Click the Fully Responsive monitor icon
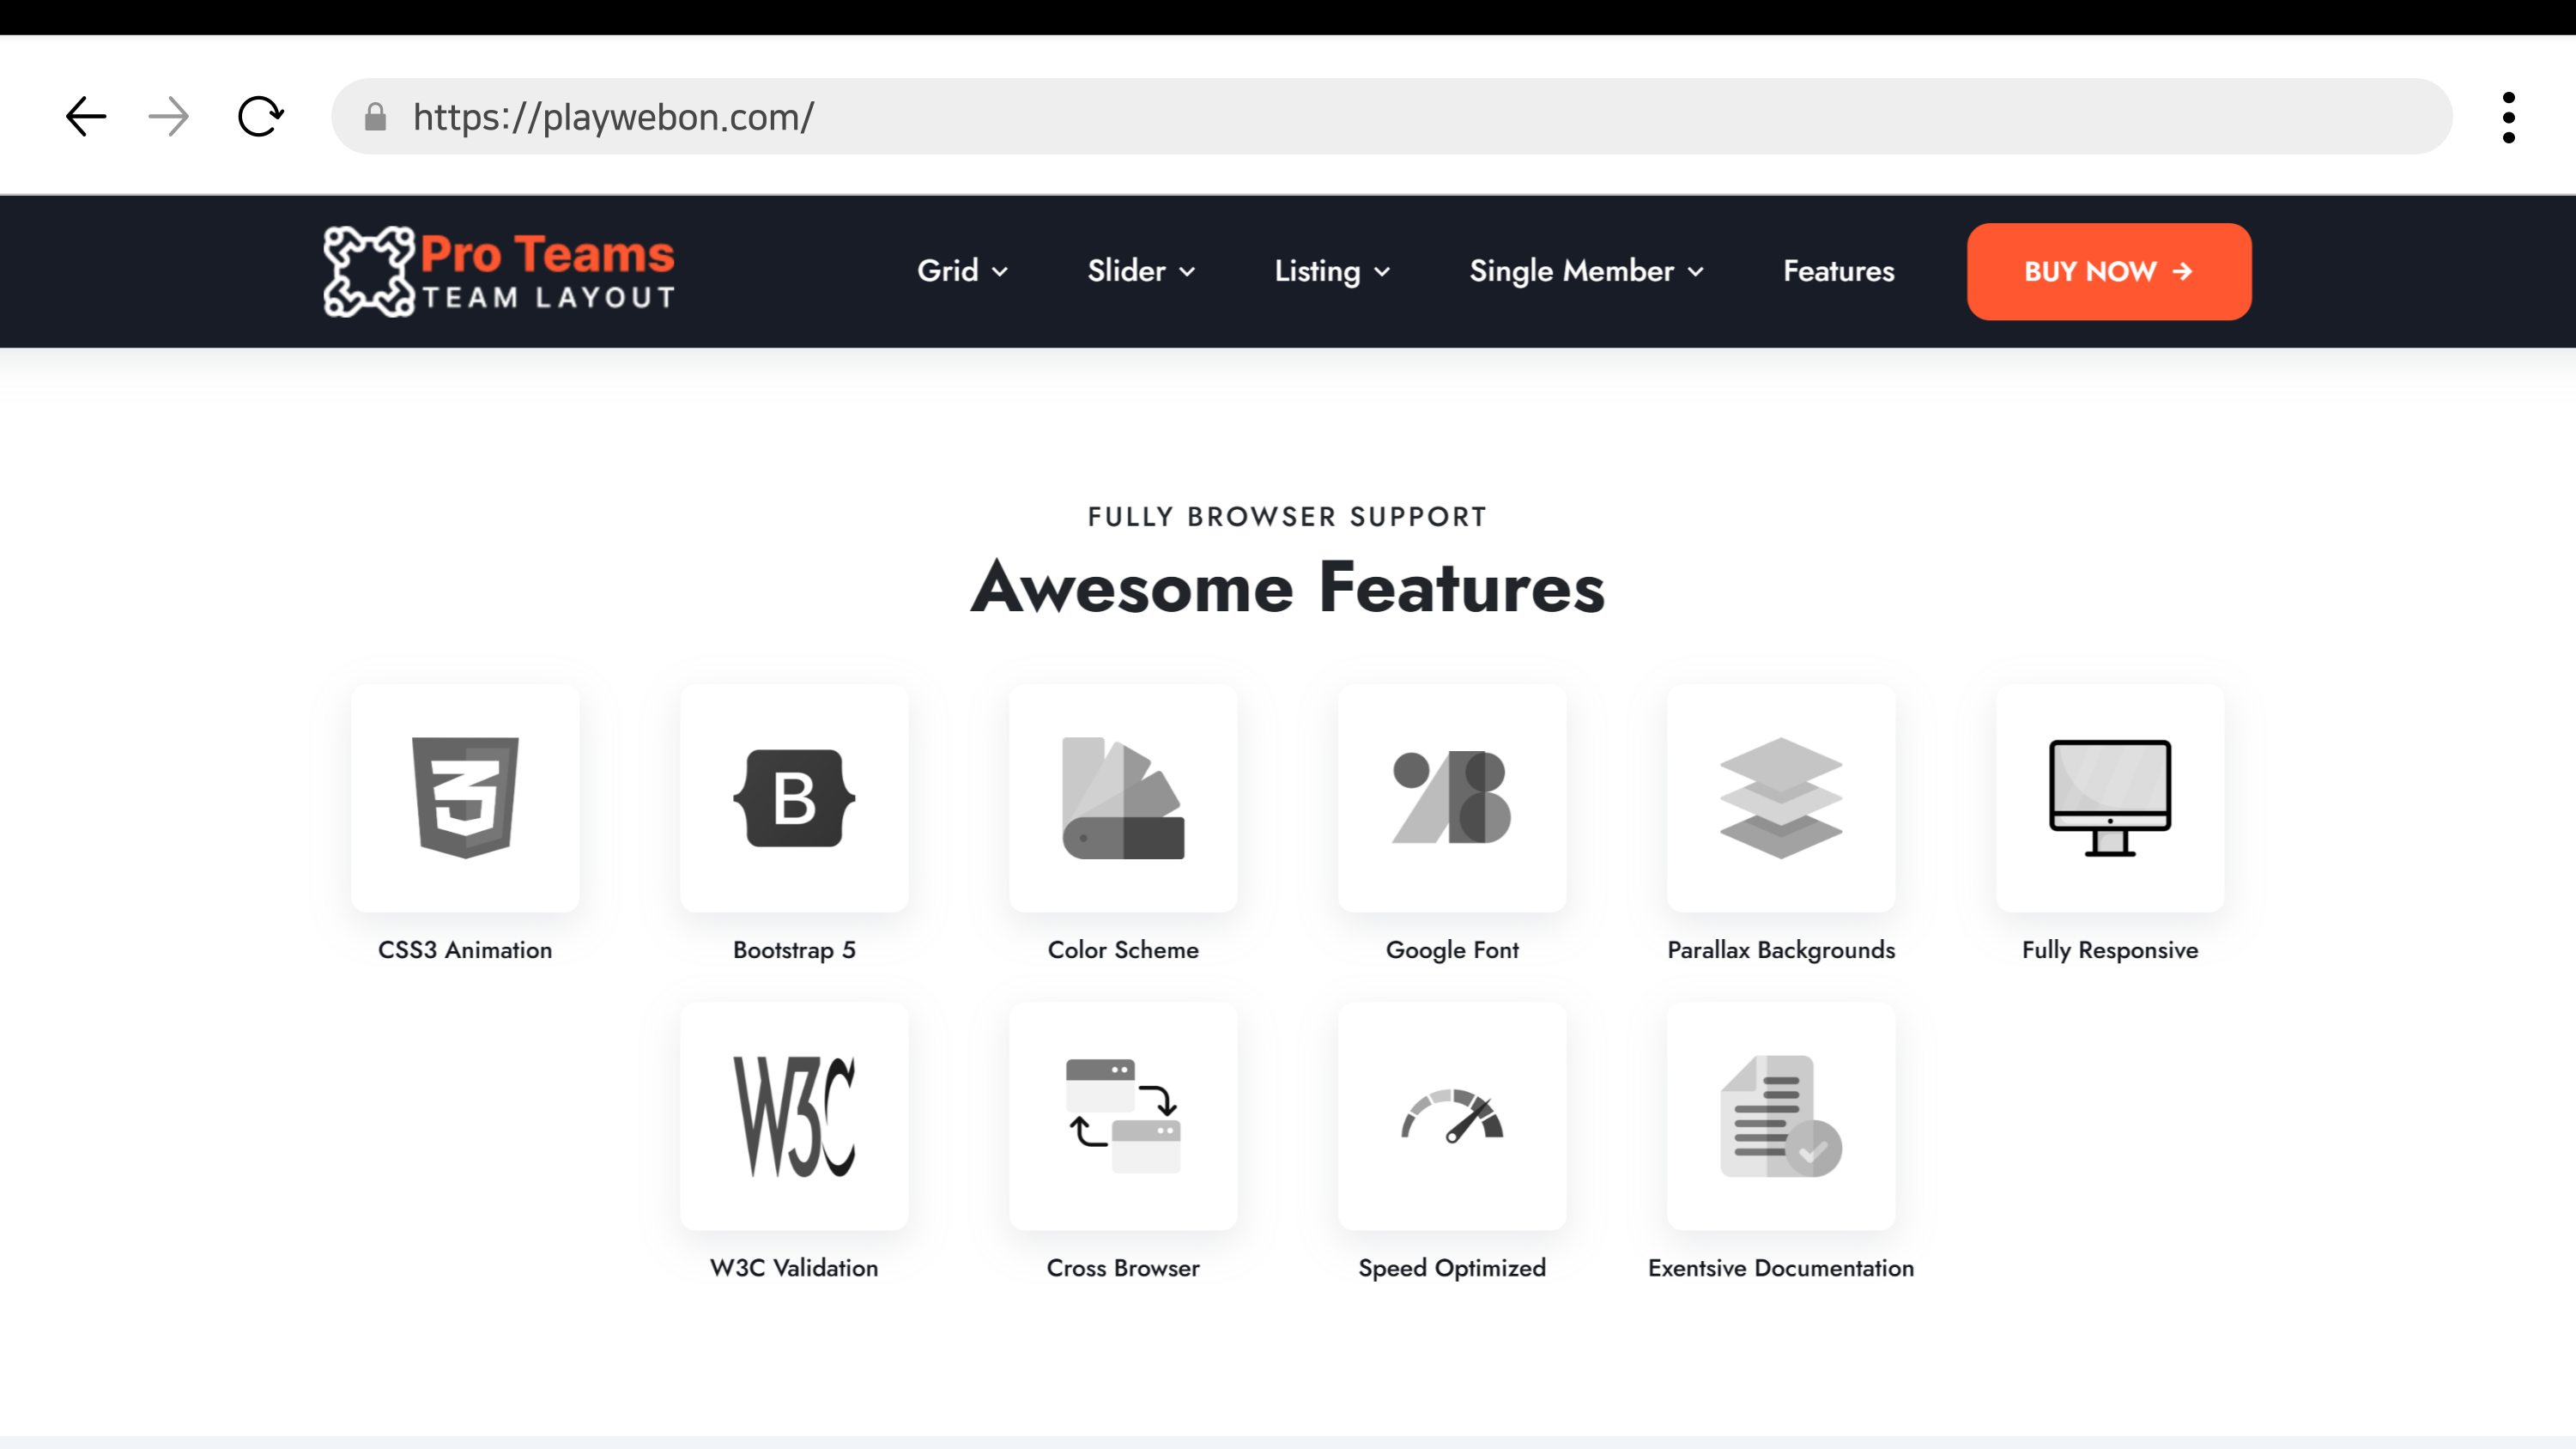The height and width of the screenshot is (1449, 2576). (2110, 798)
